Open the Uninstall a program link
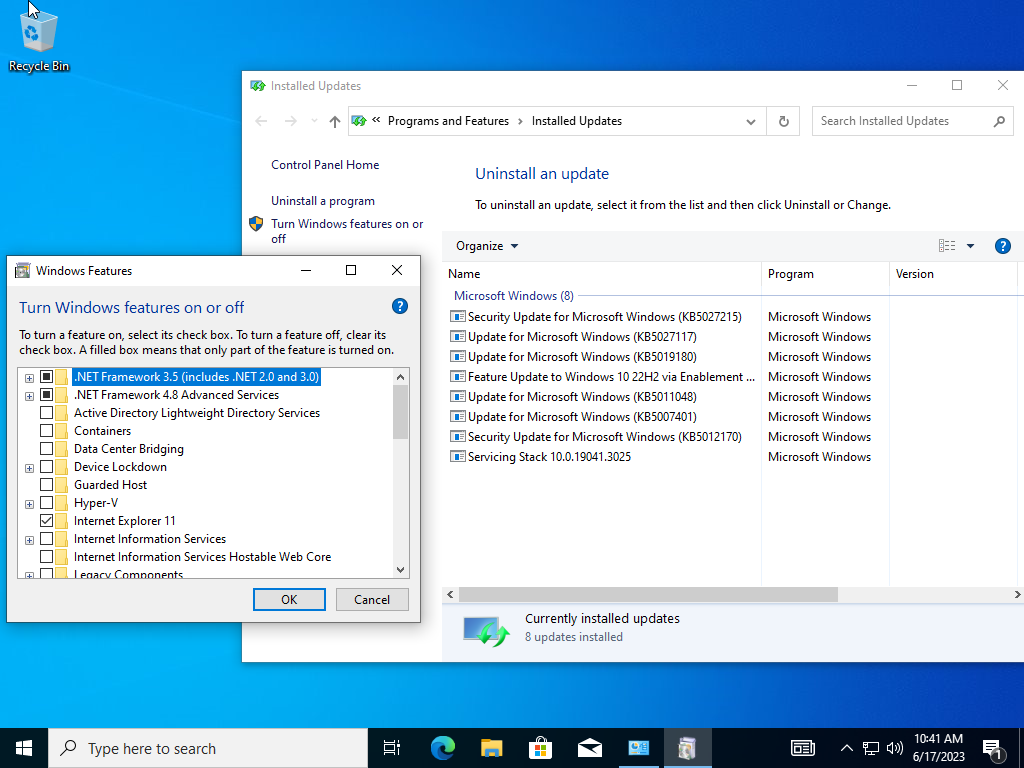1024x768 pixels. coord(323,201)
